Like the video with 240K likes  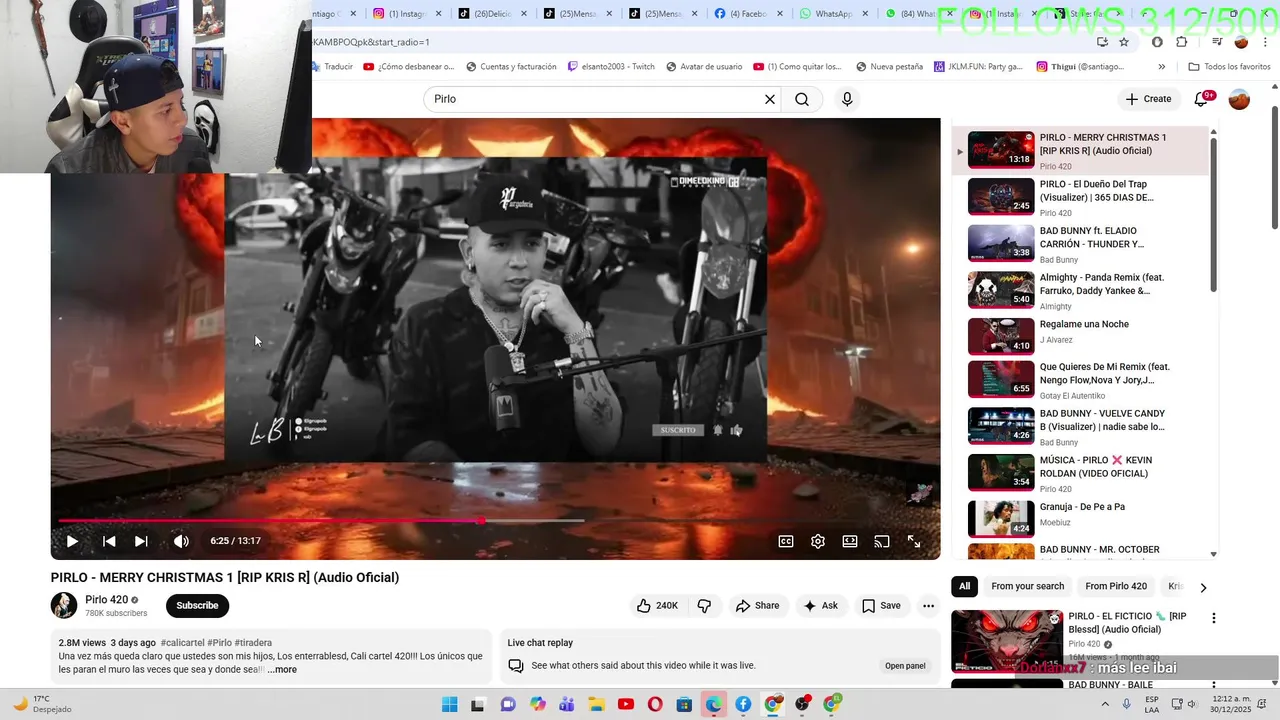(x=657, y=605)
